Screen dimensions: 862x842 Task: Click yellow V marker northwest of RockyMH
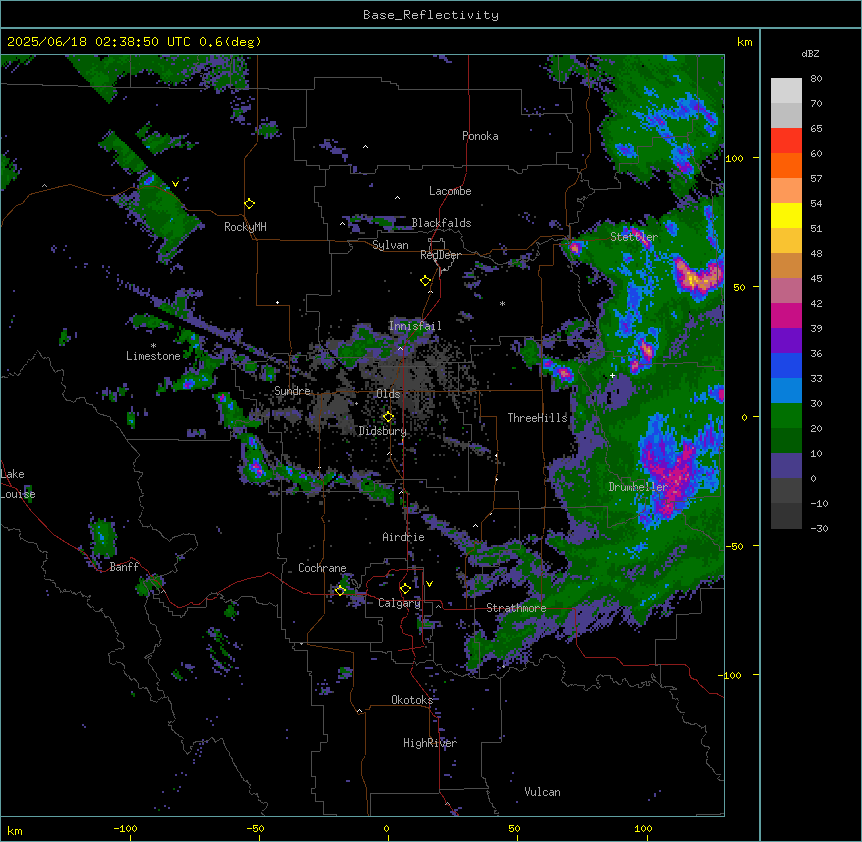coord(175,184)
